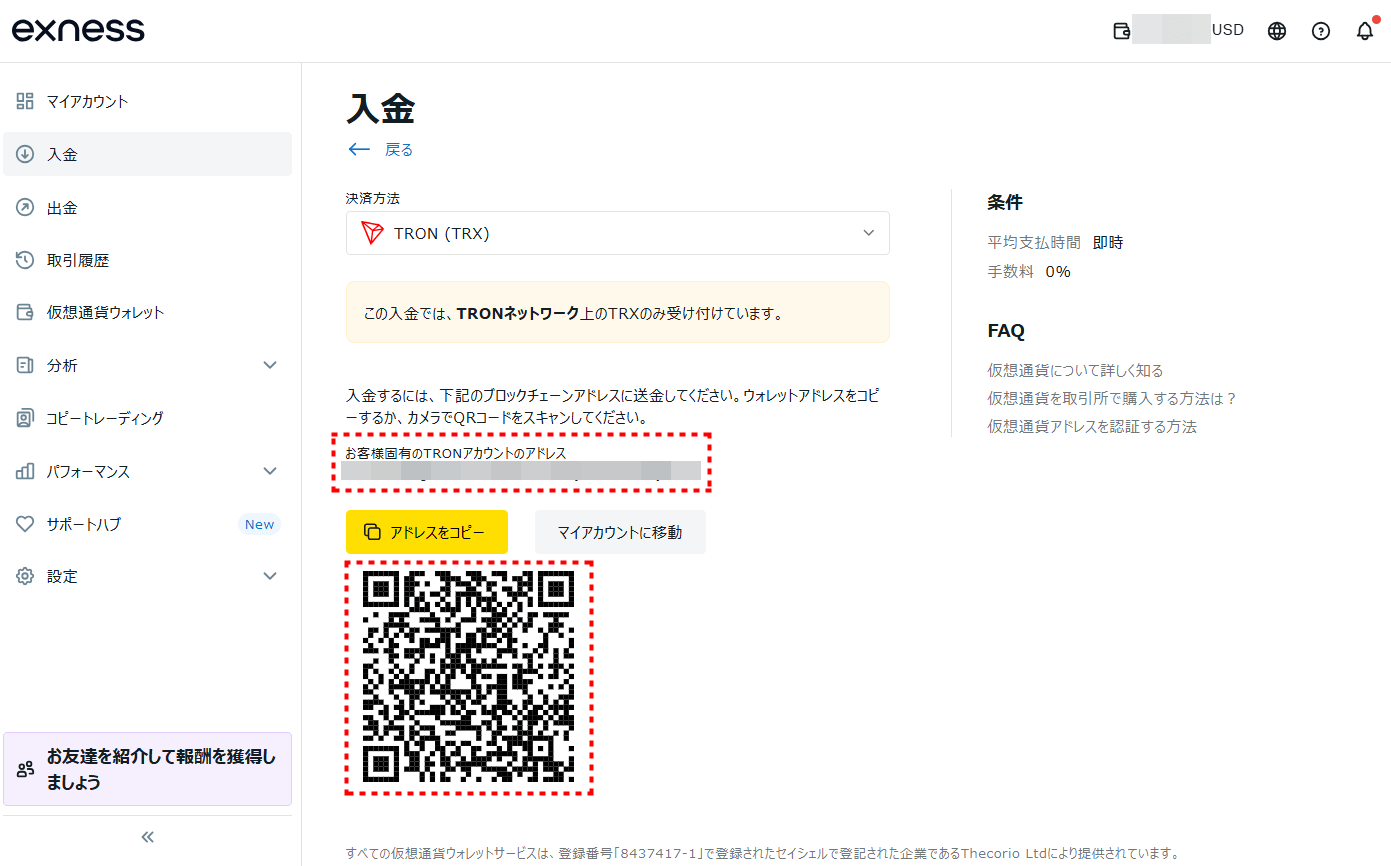This screenshot has height=866, width=1391.
Task: Open the wallet balance icon in header
Action: [1122, 31]
